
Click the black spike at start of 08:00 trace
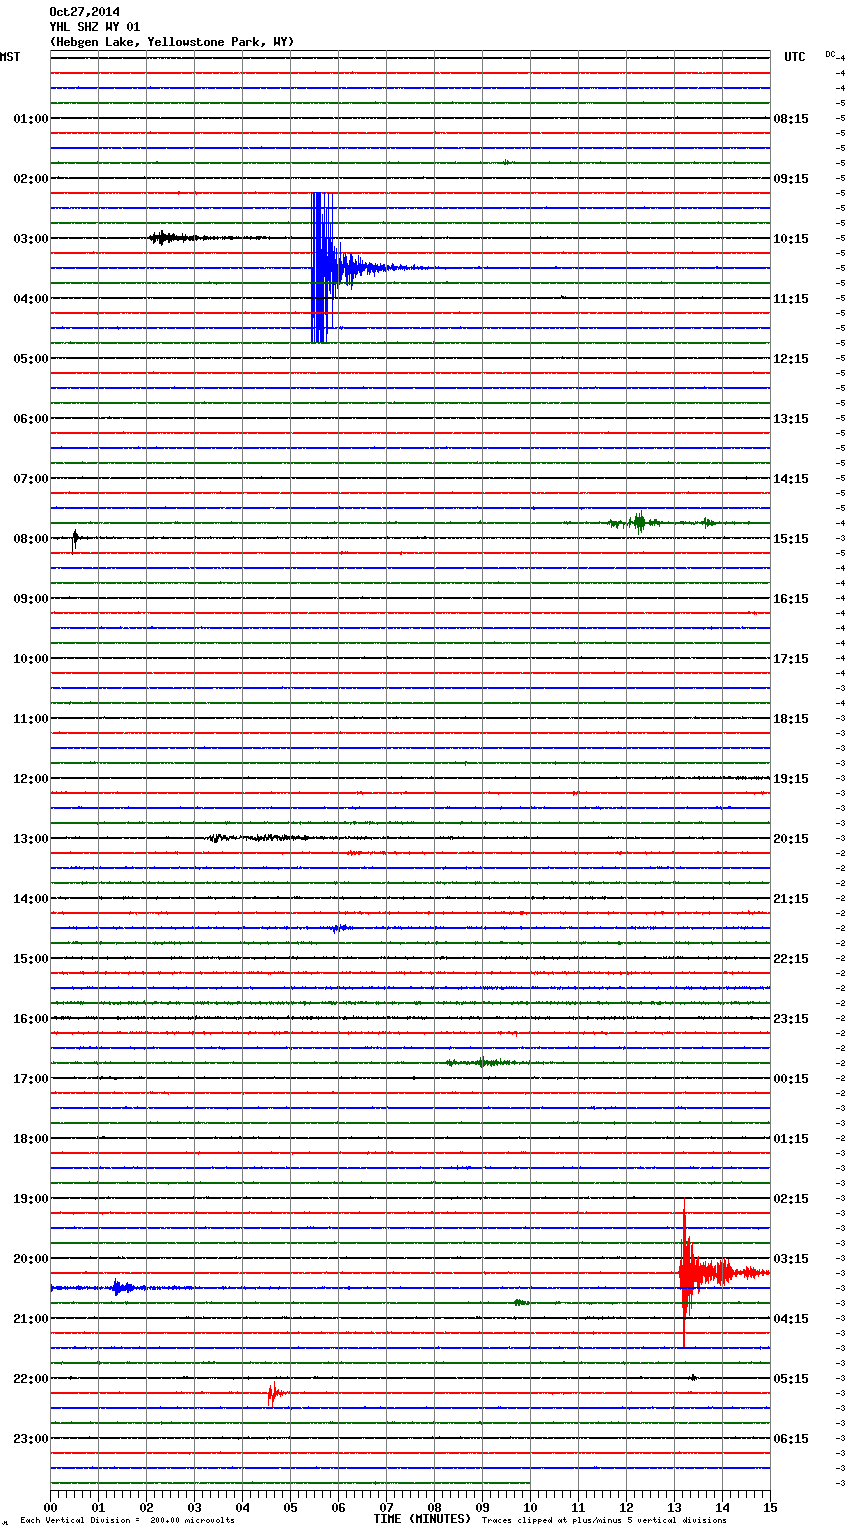(x=75, y=539)
